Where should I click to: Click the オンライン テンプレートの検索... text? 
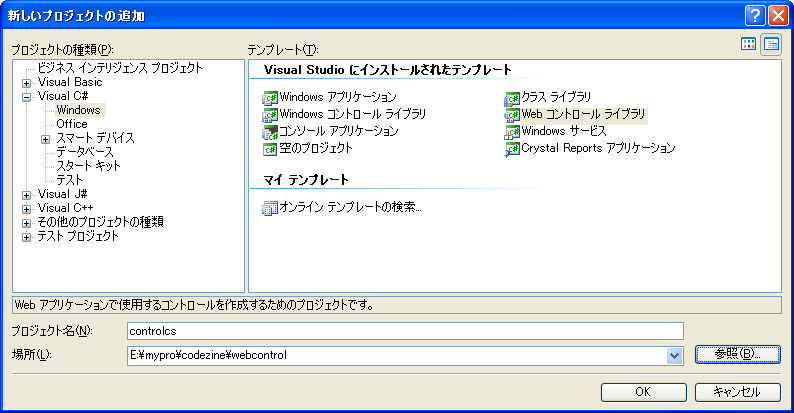(350, 207)
